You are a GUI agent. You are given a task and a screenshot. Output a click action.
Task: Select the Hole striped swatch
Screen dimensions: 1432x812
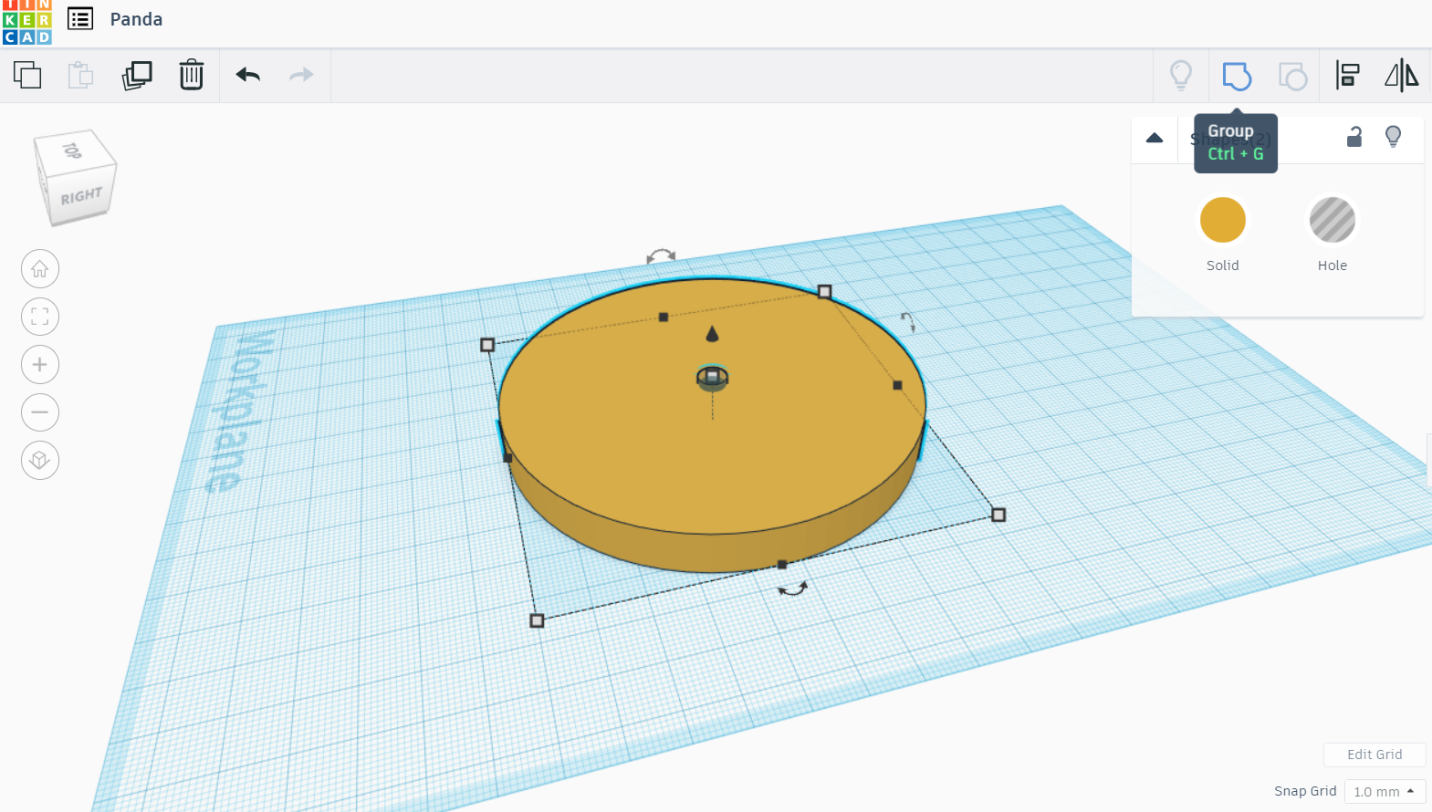click(x=1332, y=220)
